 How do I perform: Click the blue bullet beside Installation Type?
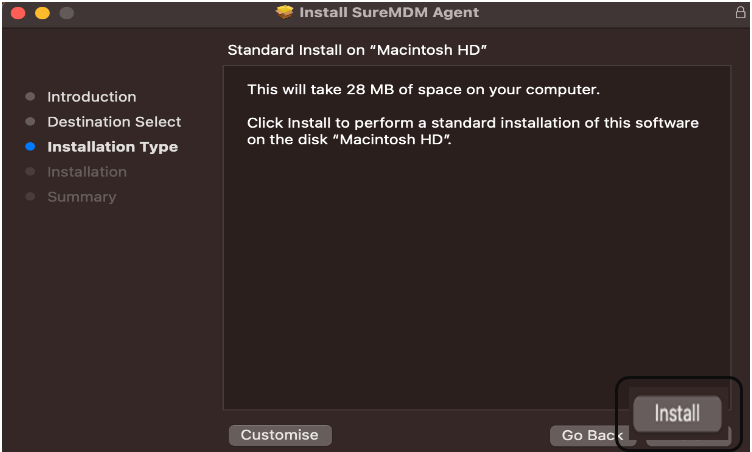click(30, 146)
